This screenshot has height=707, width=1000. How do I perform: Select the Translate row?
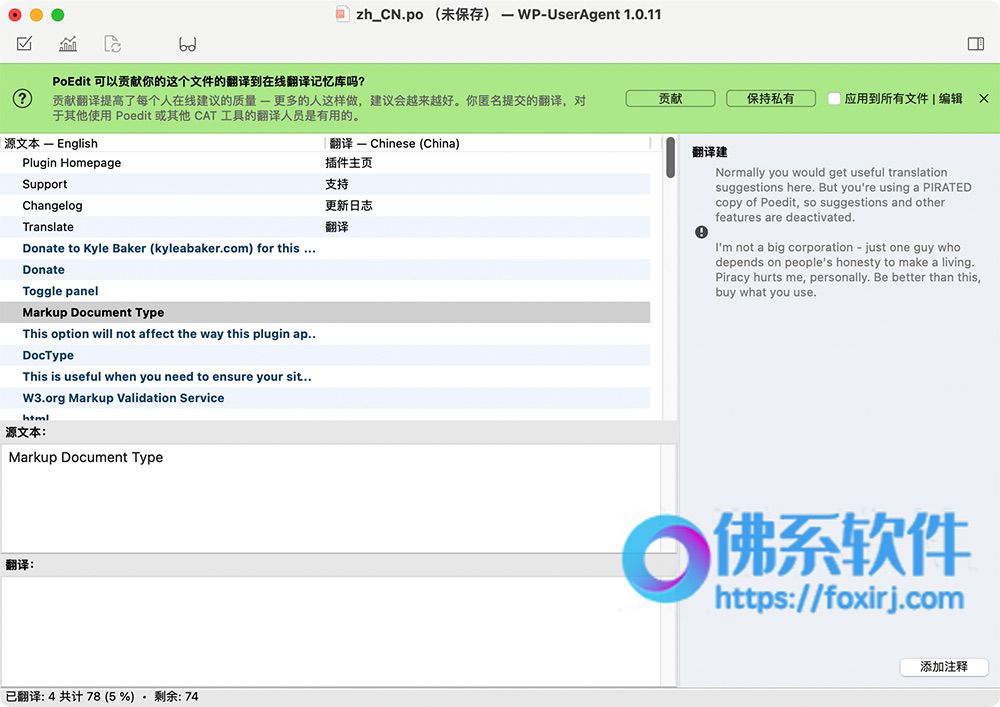point(325,227)
